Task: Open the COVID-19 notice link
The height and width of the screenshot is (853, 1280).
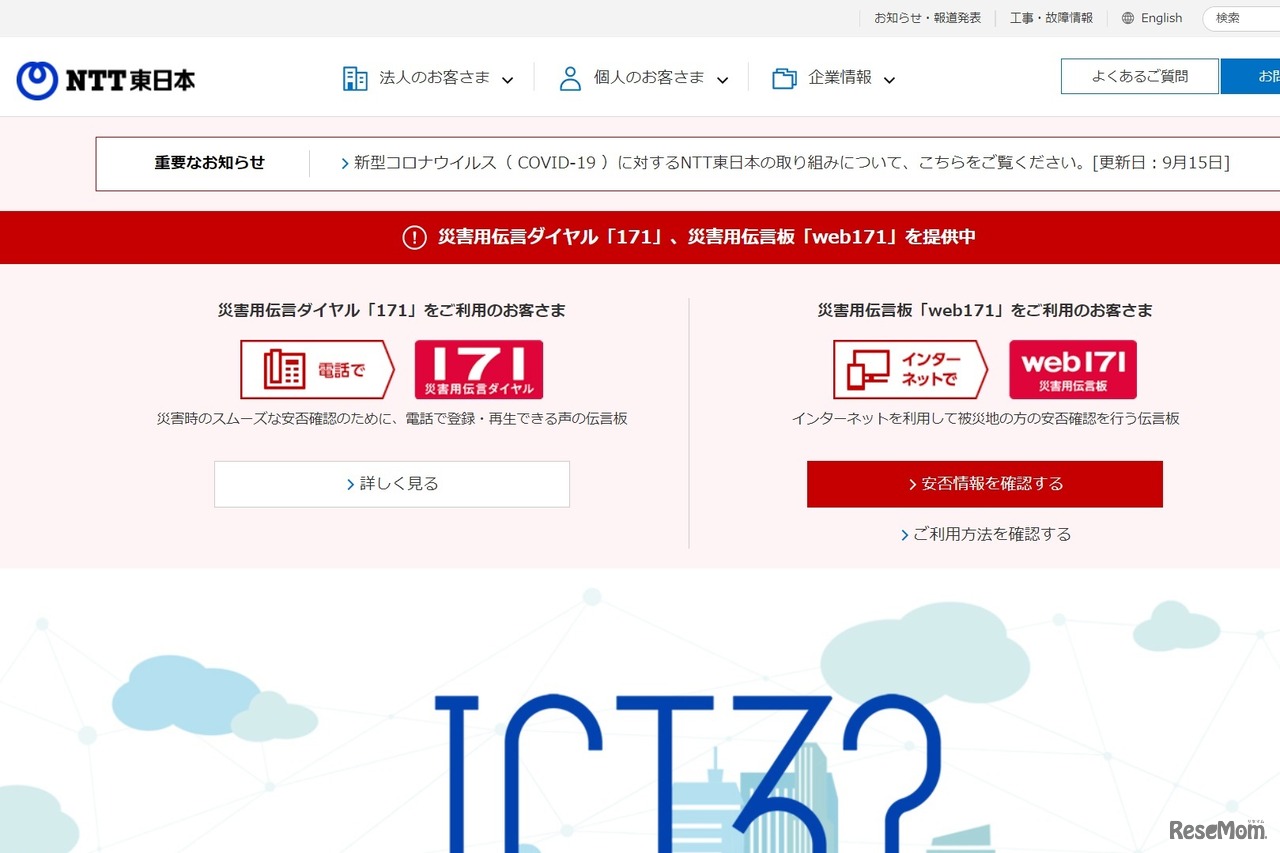Action: point(785,163)
